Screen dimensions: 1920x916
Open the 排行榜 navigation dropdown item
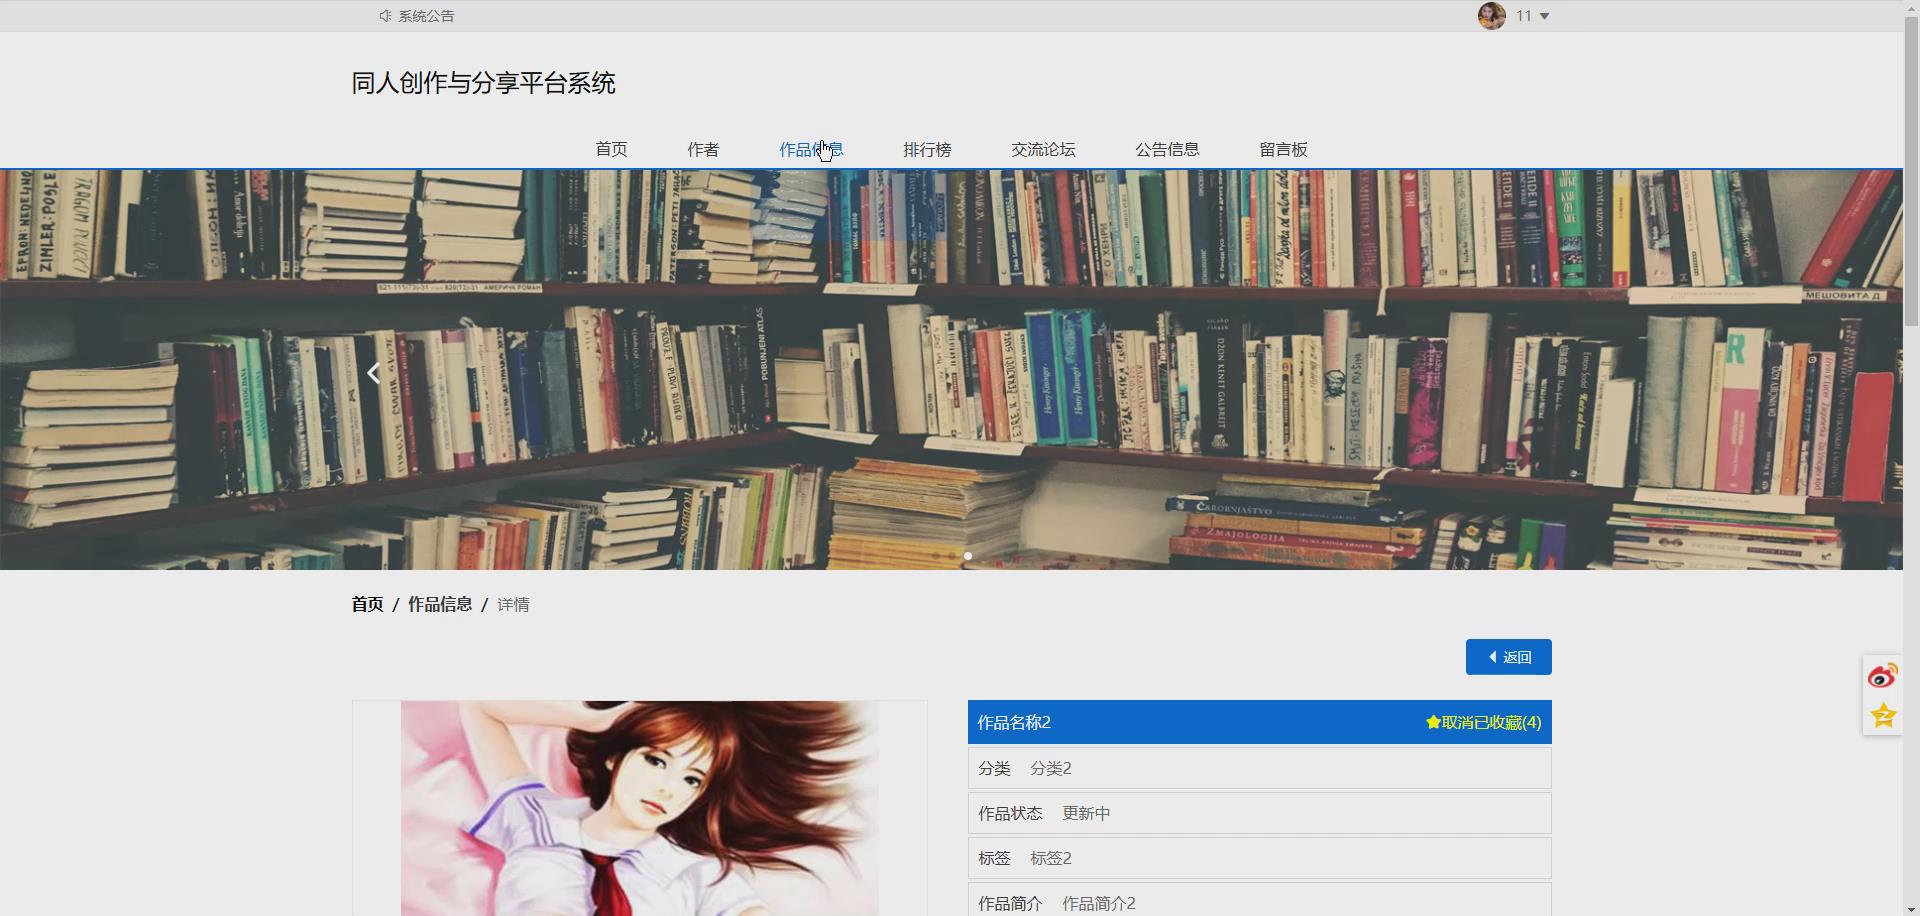click(926, 149)
